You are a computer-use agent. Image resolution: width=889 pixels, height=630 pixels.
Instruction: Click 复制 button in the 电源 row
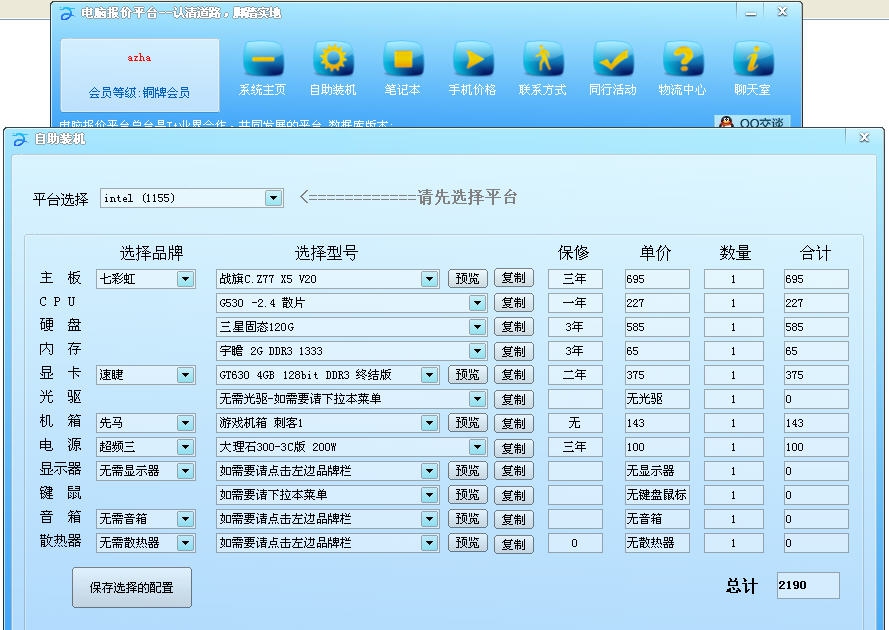tap(514, 448)
